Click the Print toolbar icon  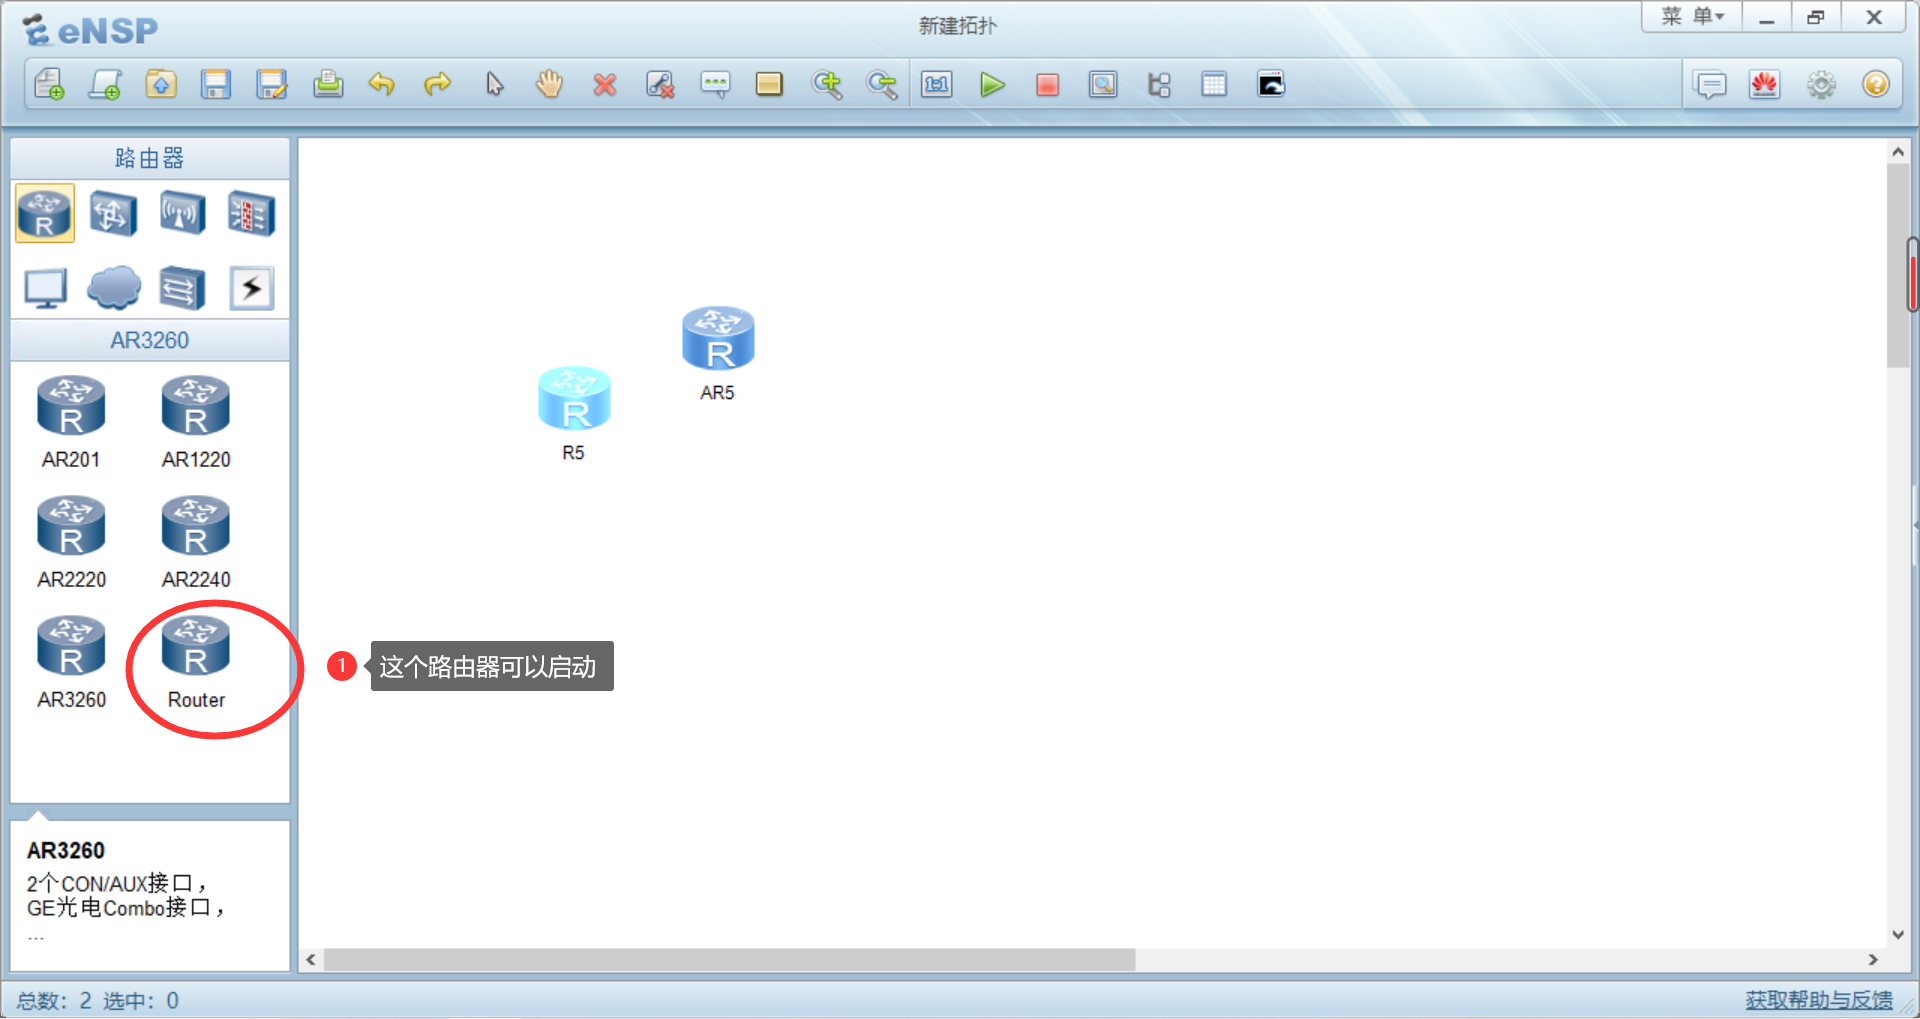pos(328,84)
